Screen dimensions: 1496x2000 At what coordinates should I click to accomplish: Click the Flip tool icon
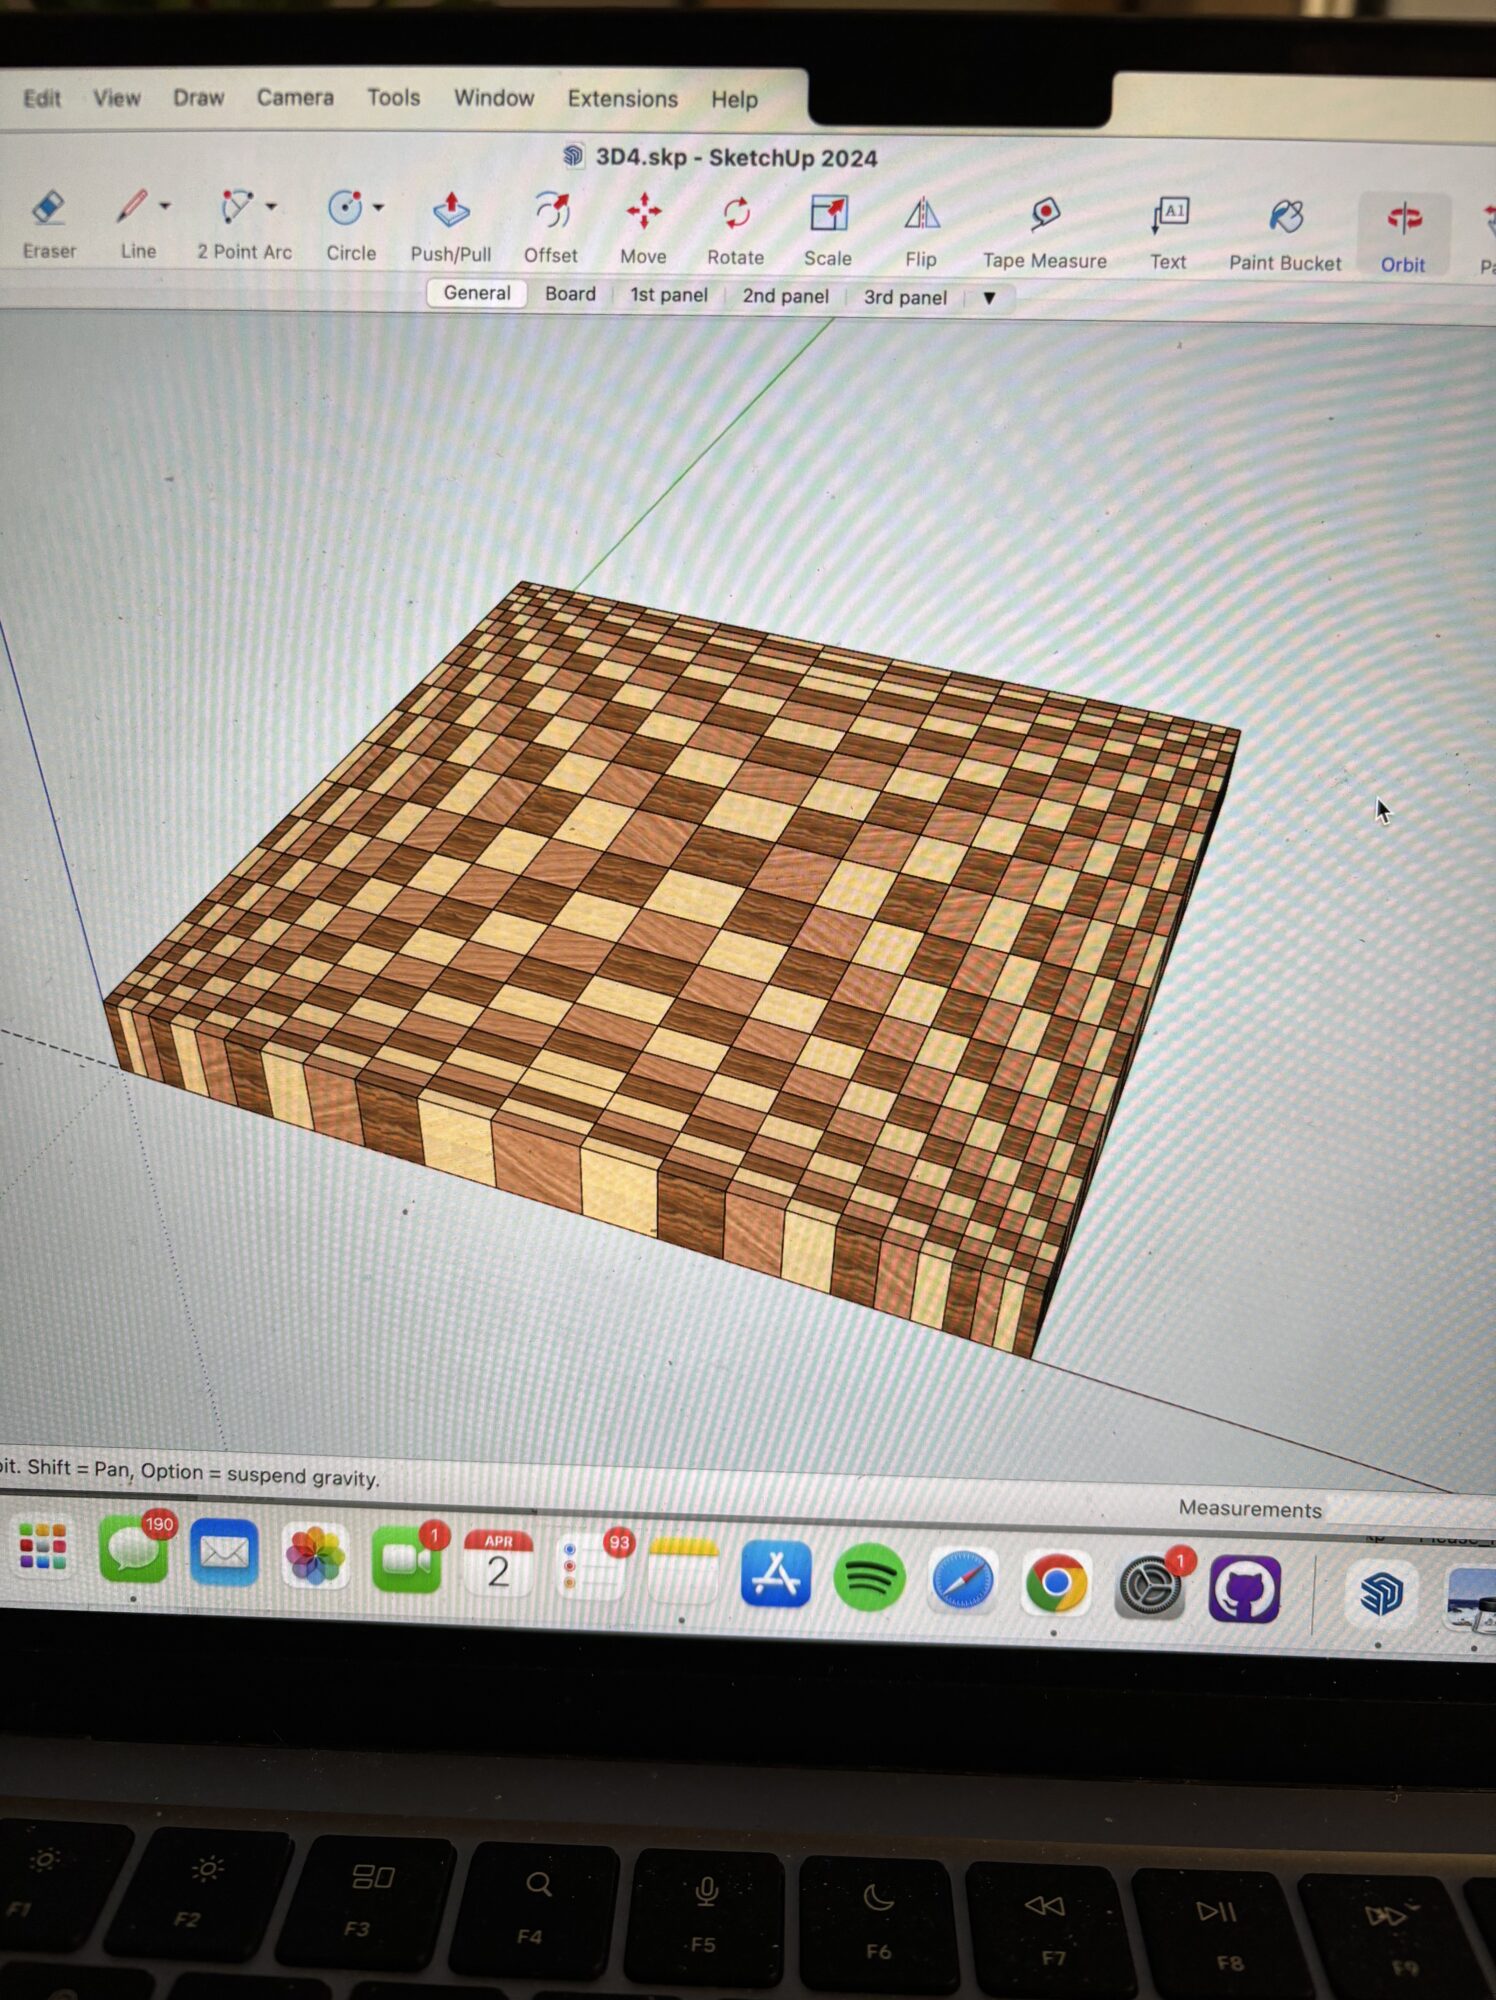pos(921,216)
